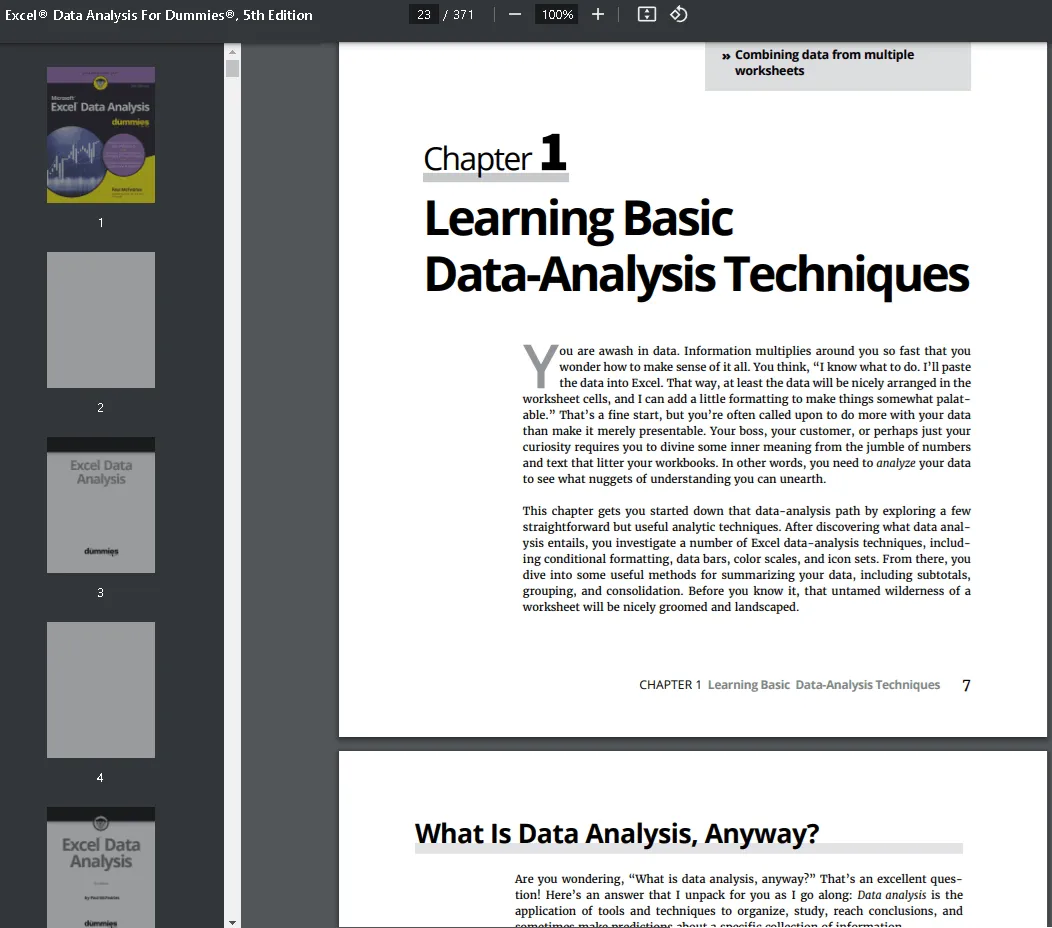Click the 100% zoom level field
1052x928 pixels.
click(556, 15)
